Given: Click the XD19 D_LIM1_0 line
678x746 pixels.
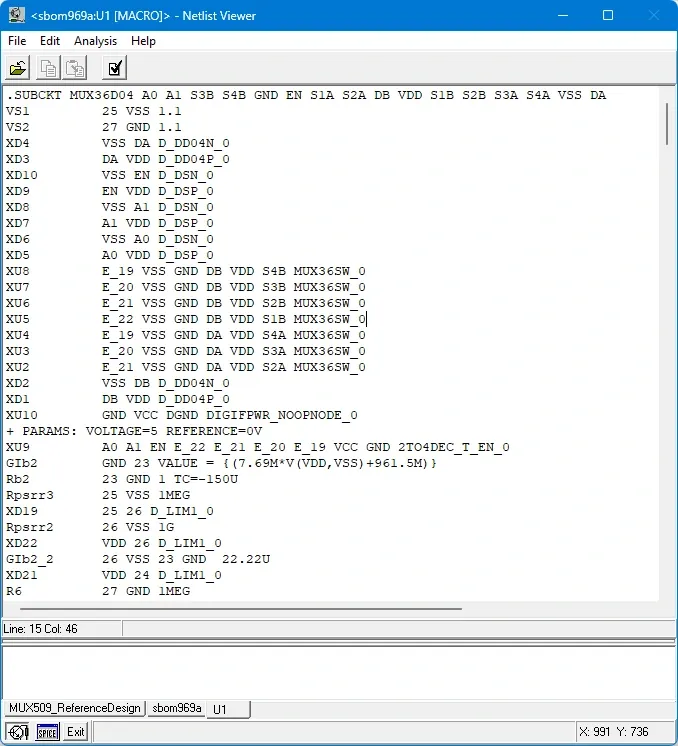Looking at the screenshot, I should point(109,511).
